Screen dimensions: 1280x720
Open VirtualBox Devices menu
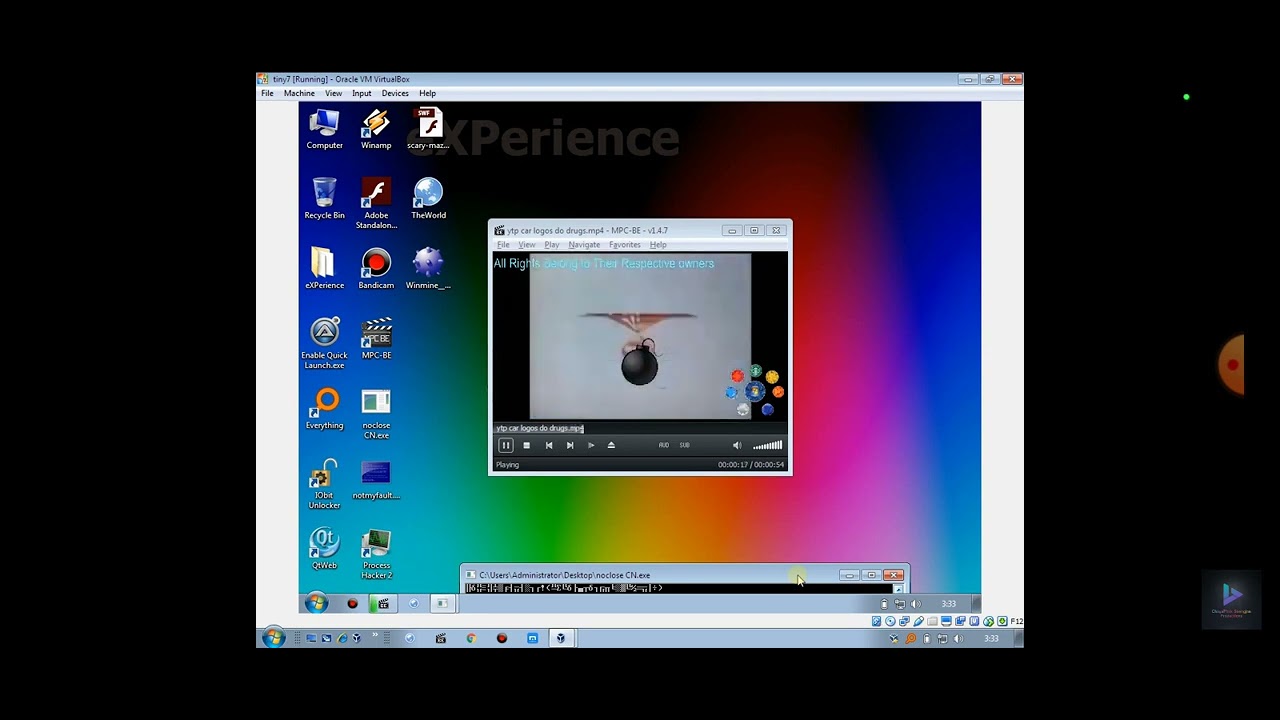[x=395, y=93]
